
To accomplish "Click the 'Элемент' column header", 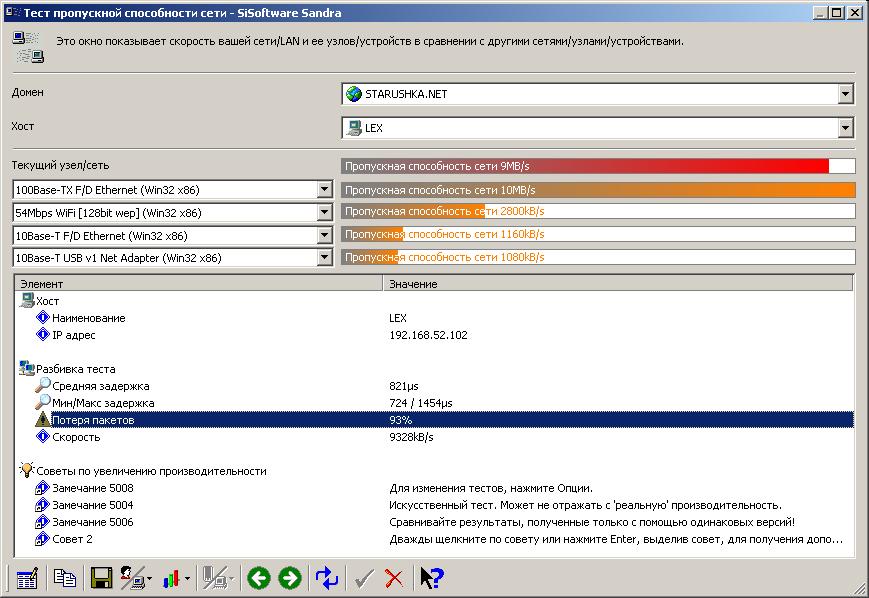I will [200, 284].
